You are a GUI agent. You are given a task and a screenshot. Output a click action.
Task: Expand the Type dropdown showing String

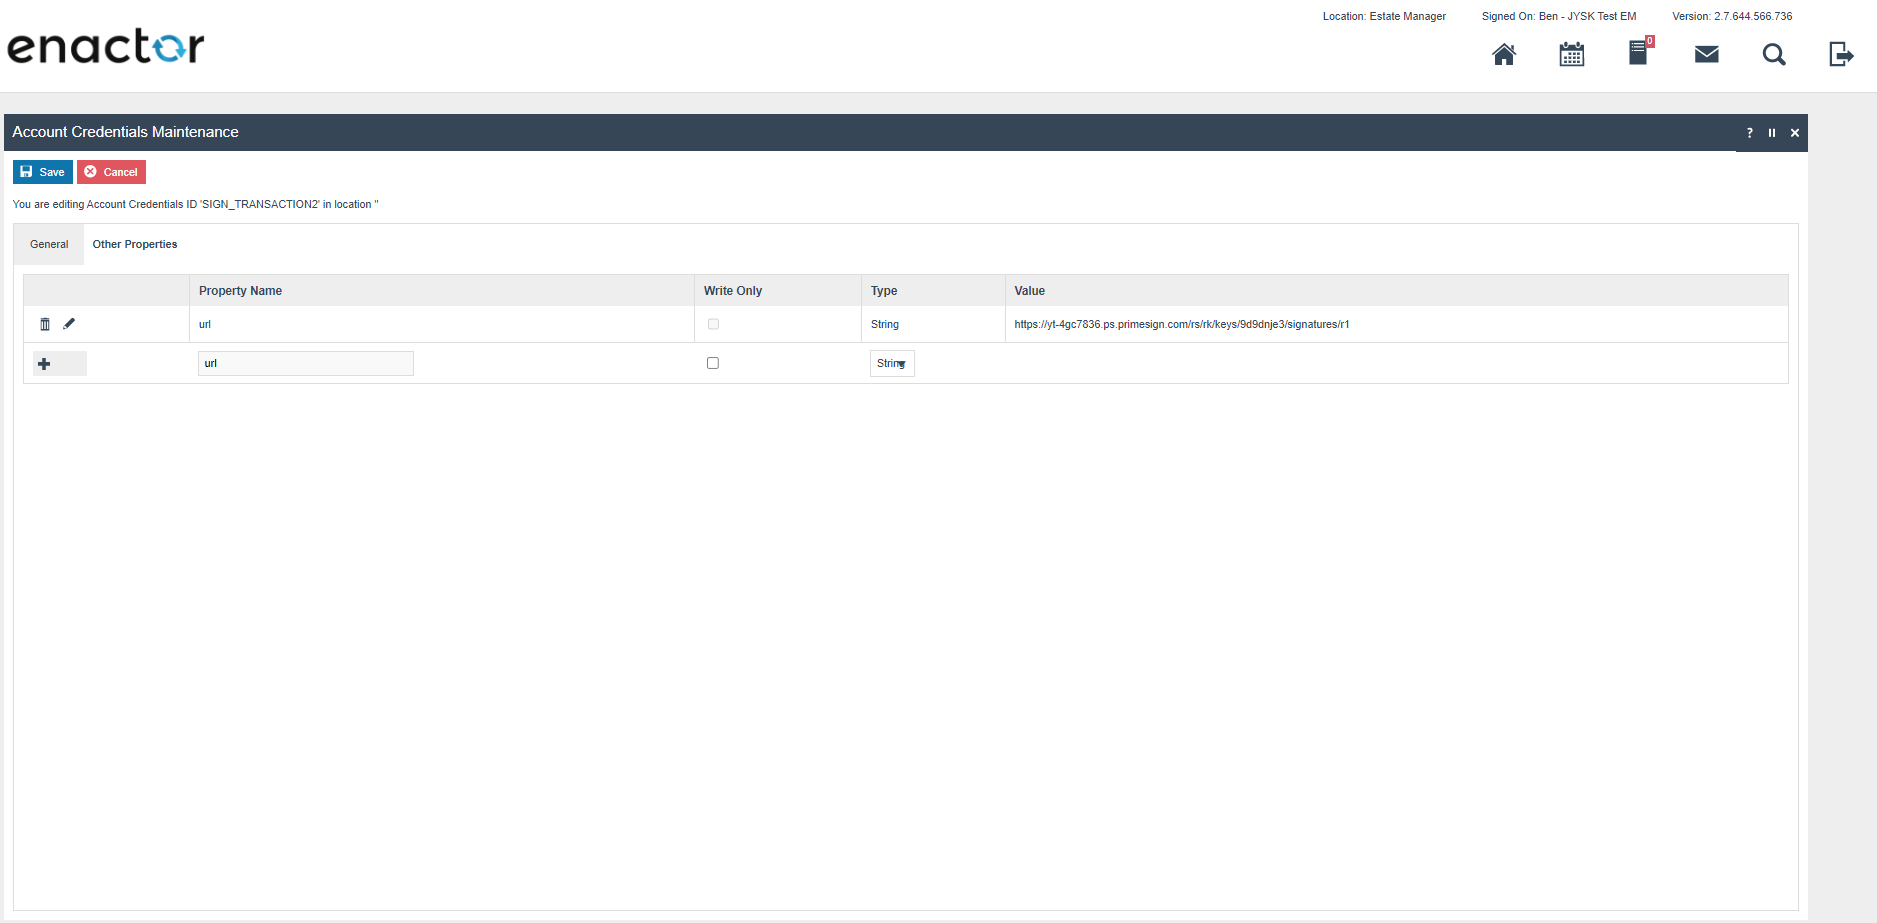coord(892,363)
